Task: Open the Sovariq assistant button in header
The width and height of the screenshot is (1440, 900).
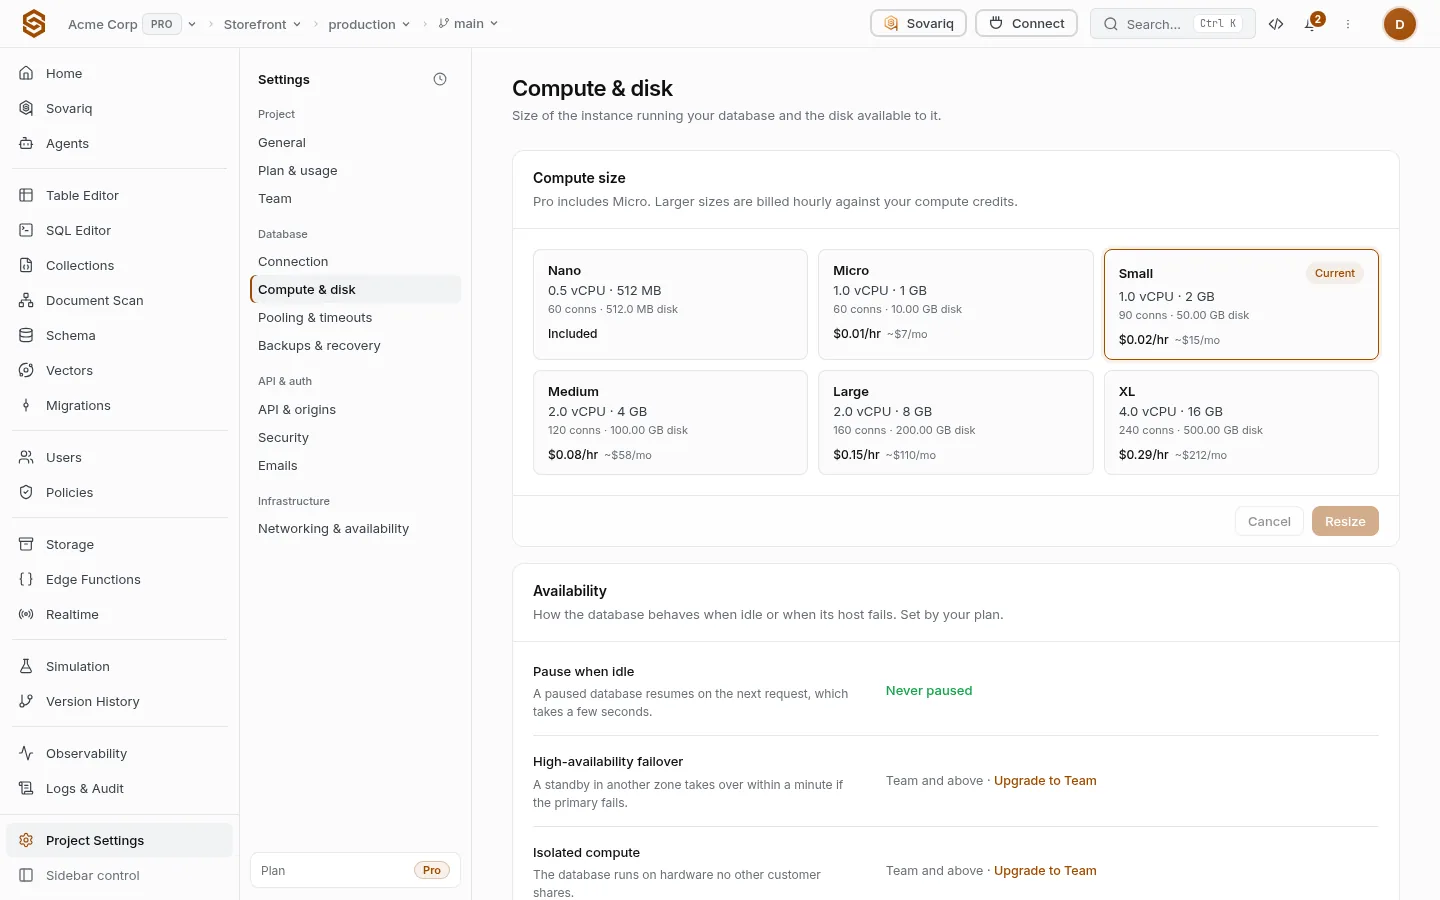Action: coord(918,23)
